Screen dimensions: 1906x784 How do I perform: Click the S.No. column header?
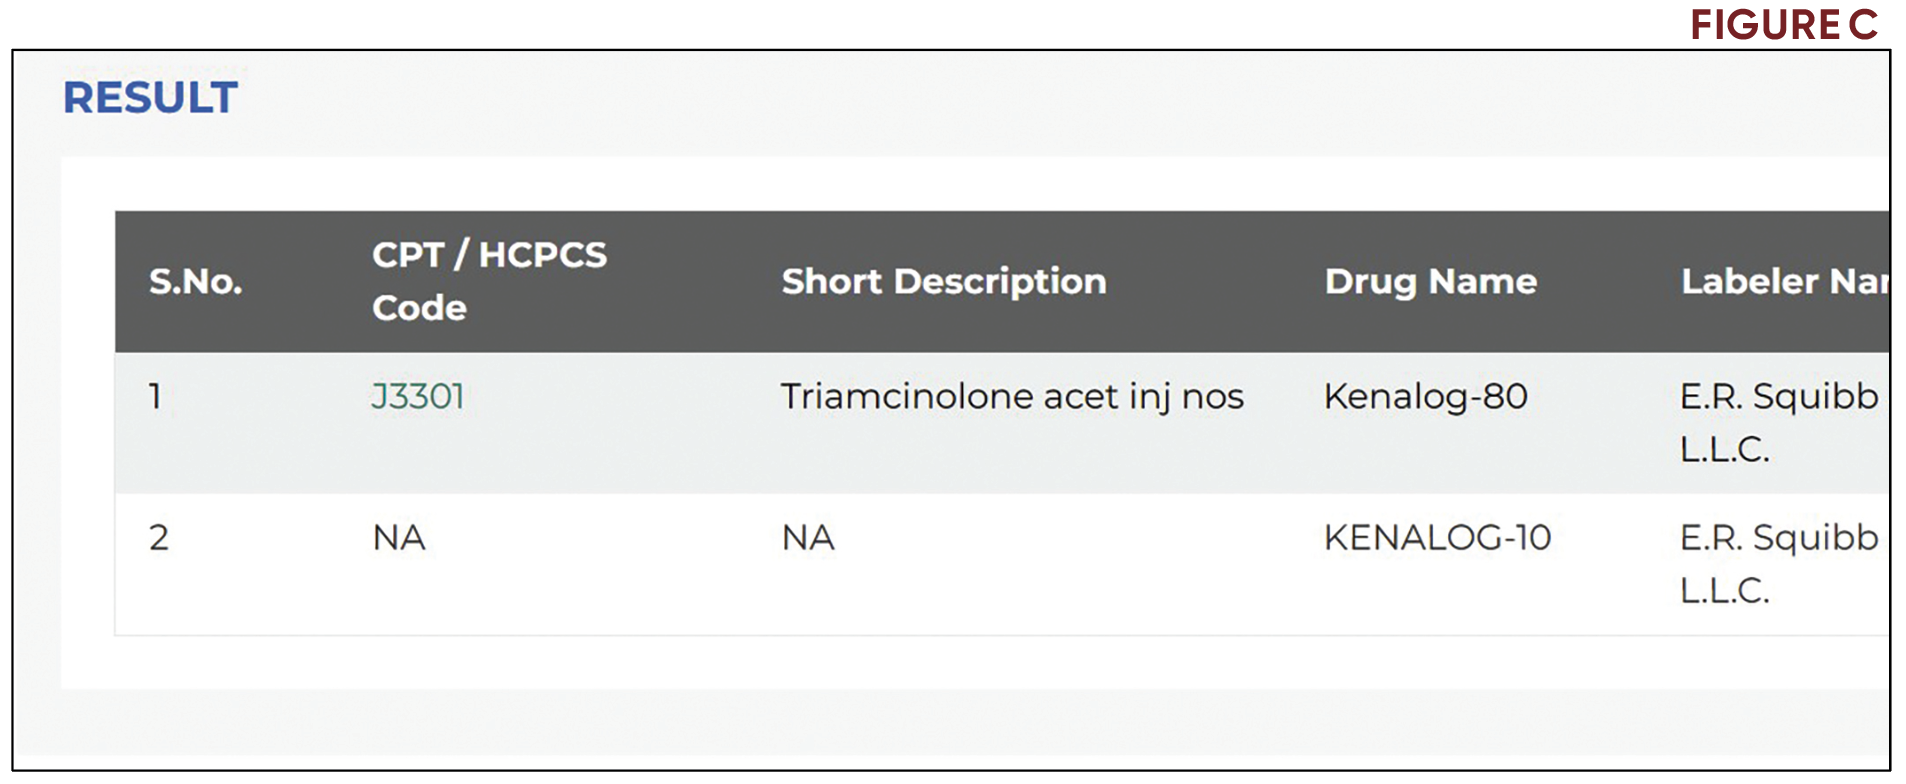(193, 282)
